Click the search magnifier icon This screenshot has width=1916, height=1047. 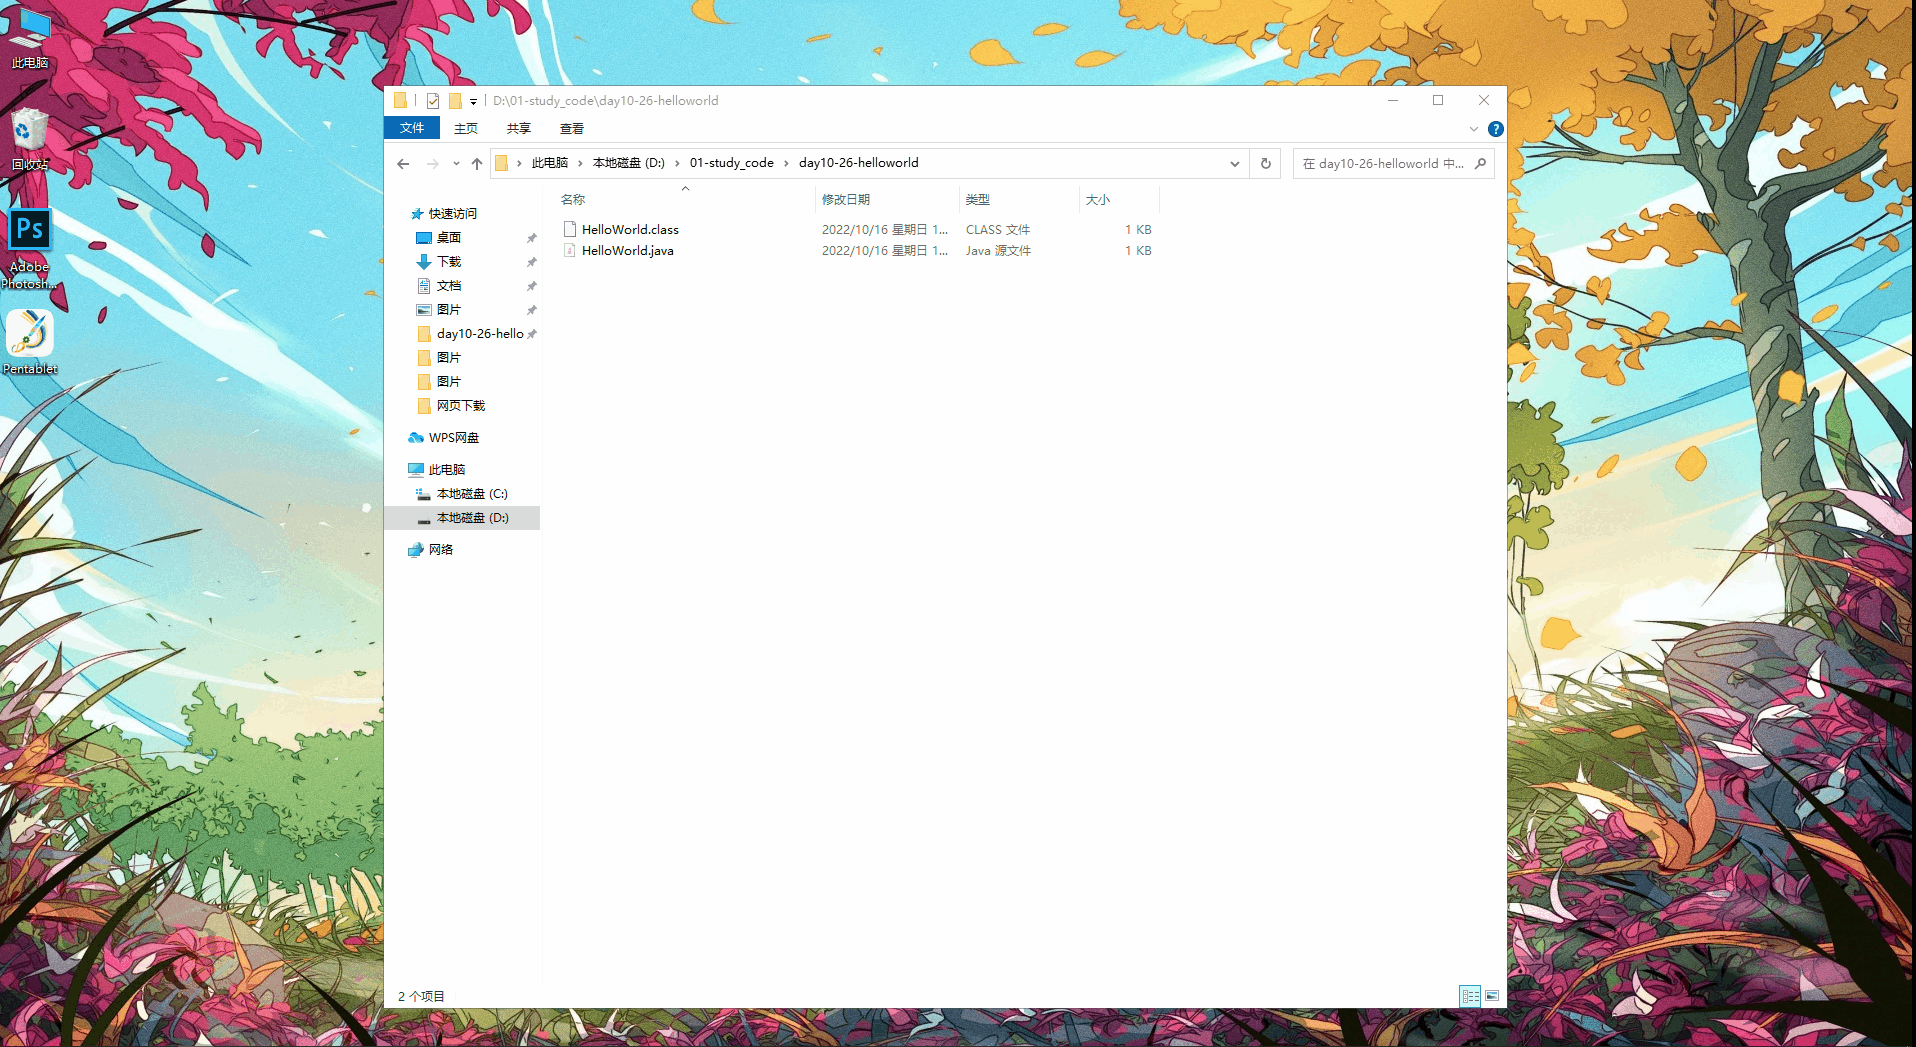1480,164
